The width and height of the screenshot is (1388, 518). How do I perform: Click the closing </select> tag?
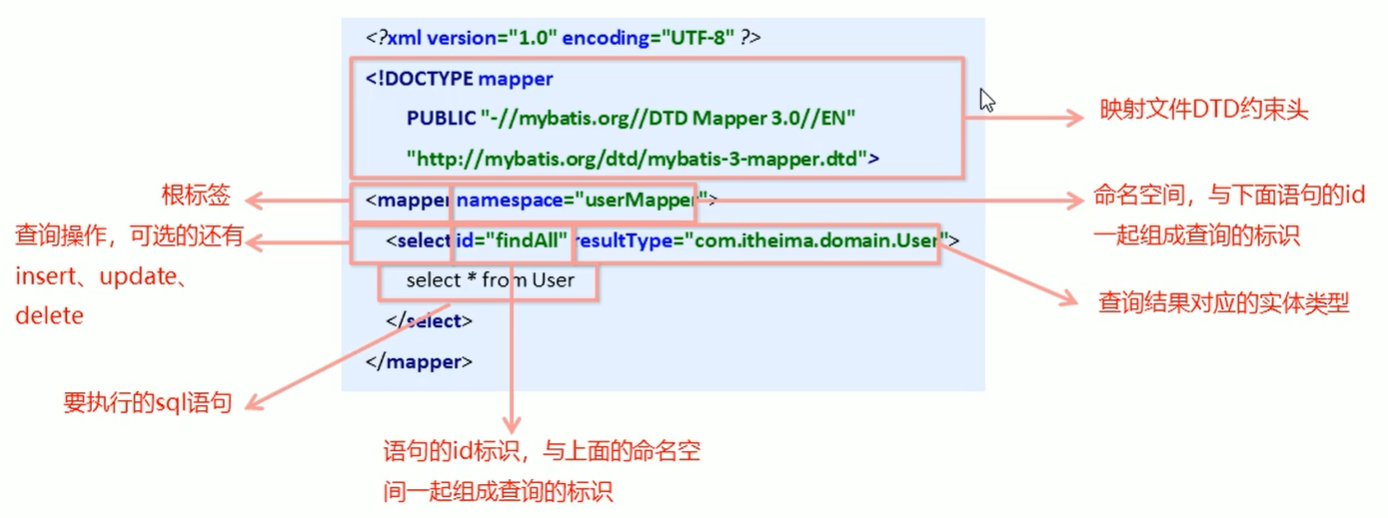coord(429,321)
